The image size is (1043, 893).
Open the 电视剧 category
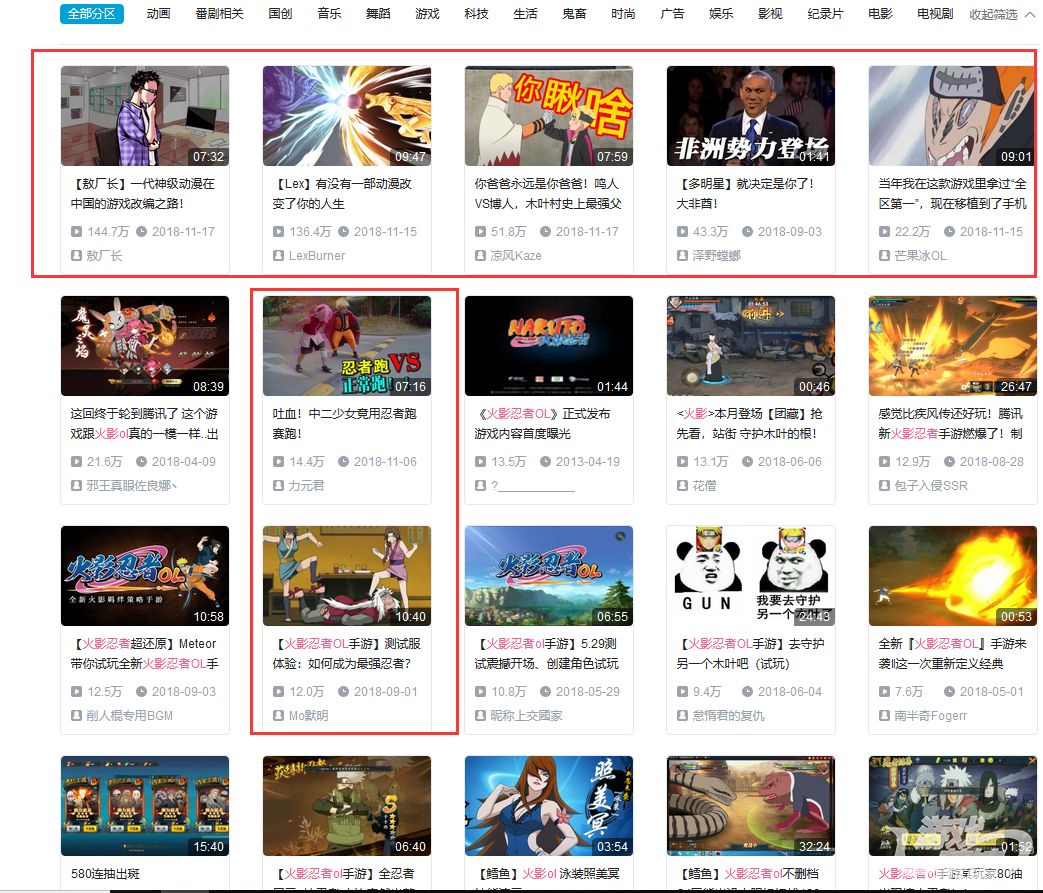tap(935, 13)
